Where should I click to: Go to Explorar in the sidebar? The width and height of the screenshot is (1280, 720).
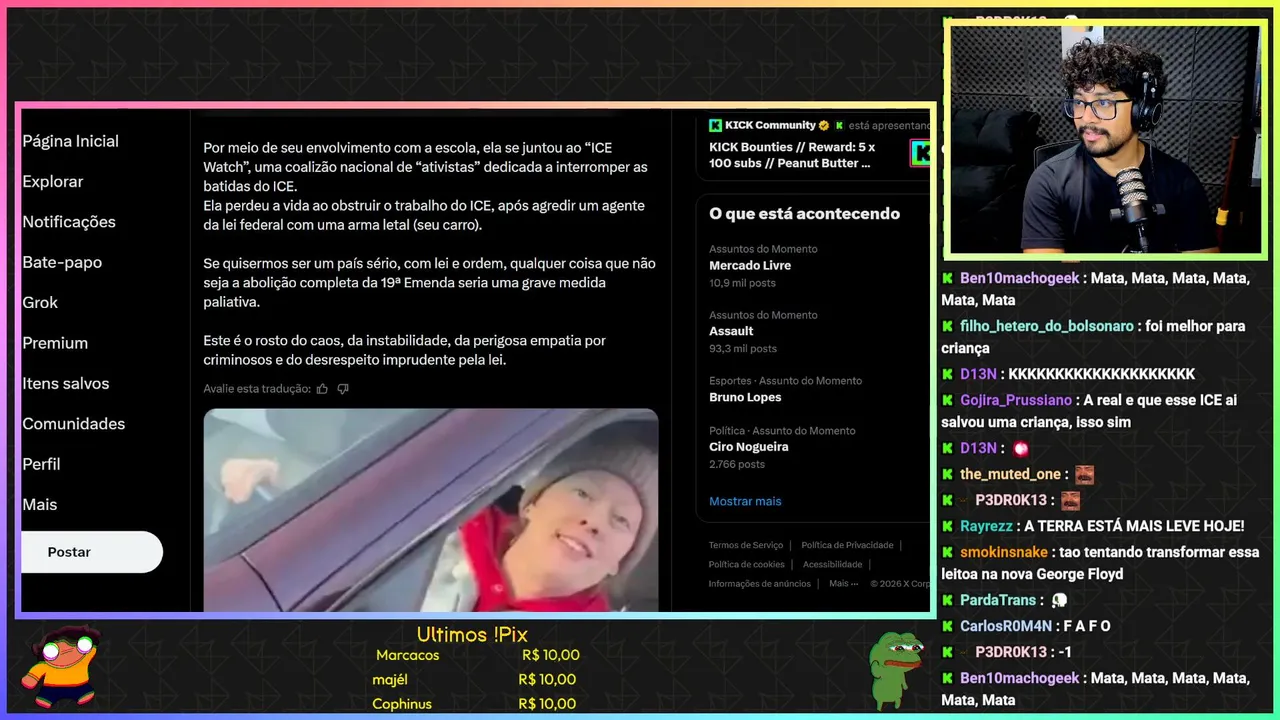53,182
